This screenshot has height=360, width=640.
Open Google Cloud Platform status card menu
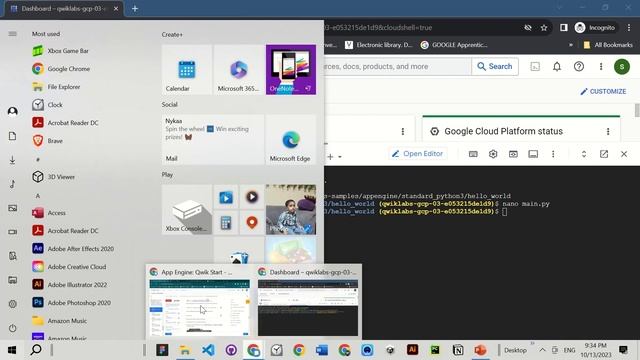608,131
